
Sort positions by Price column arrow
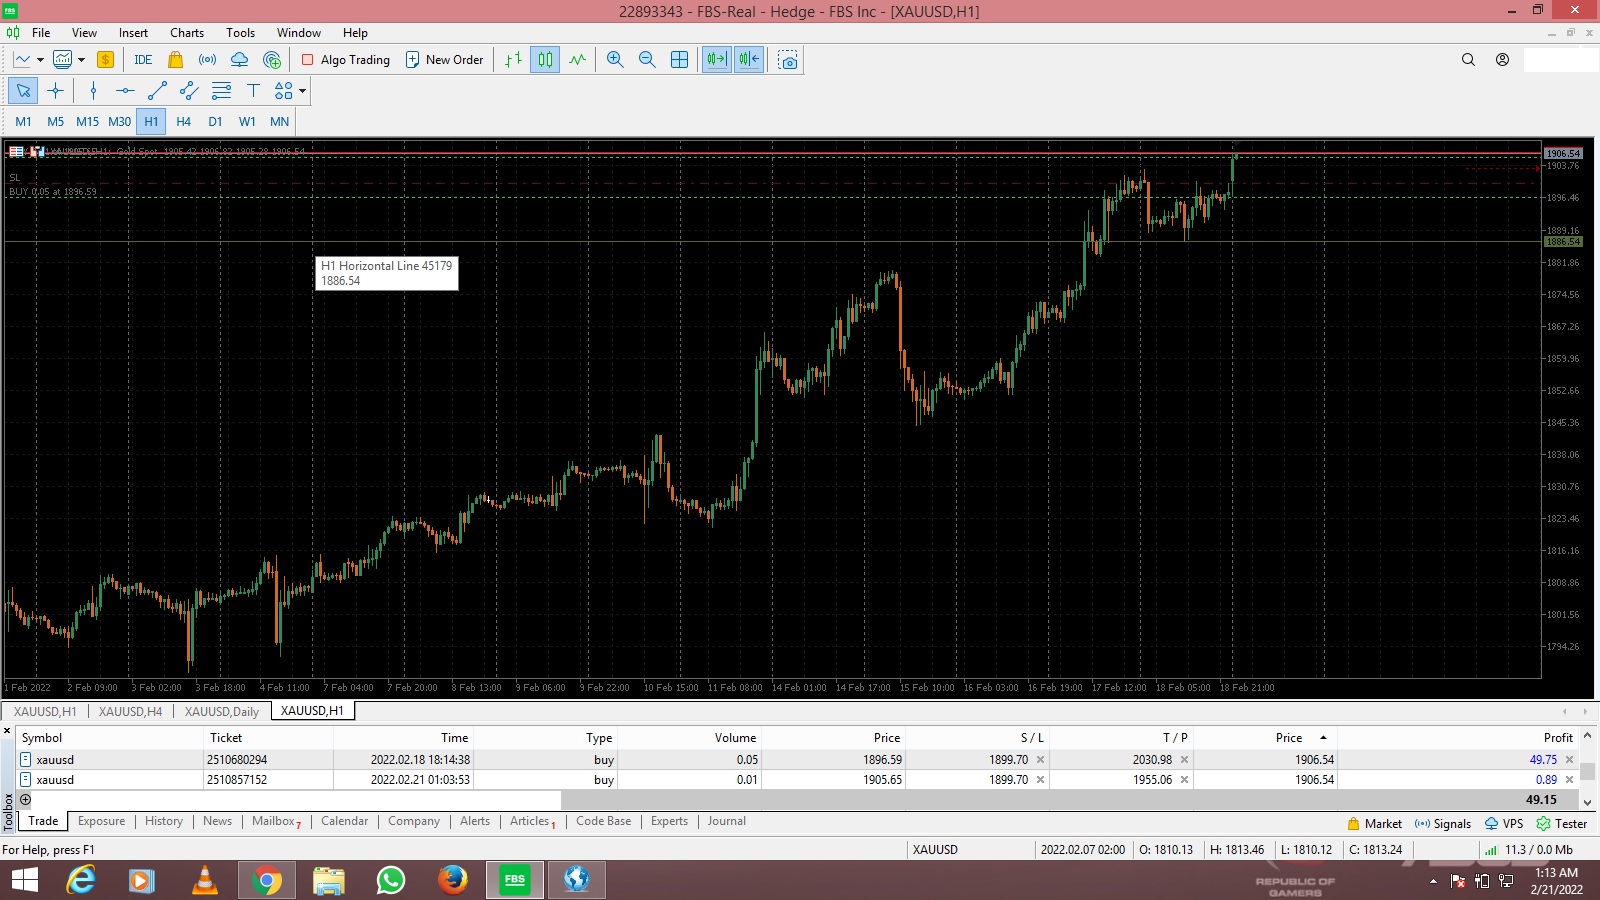click(x=1323, y=738)
